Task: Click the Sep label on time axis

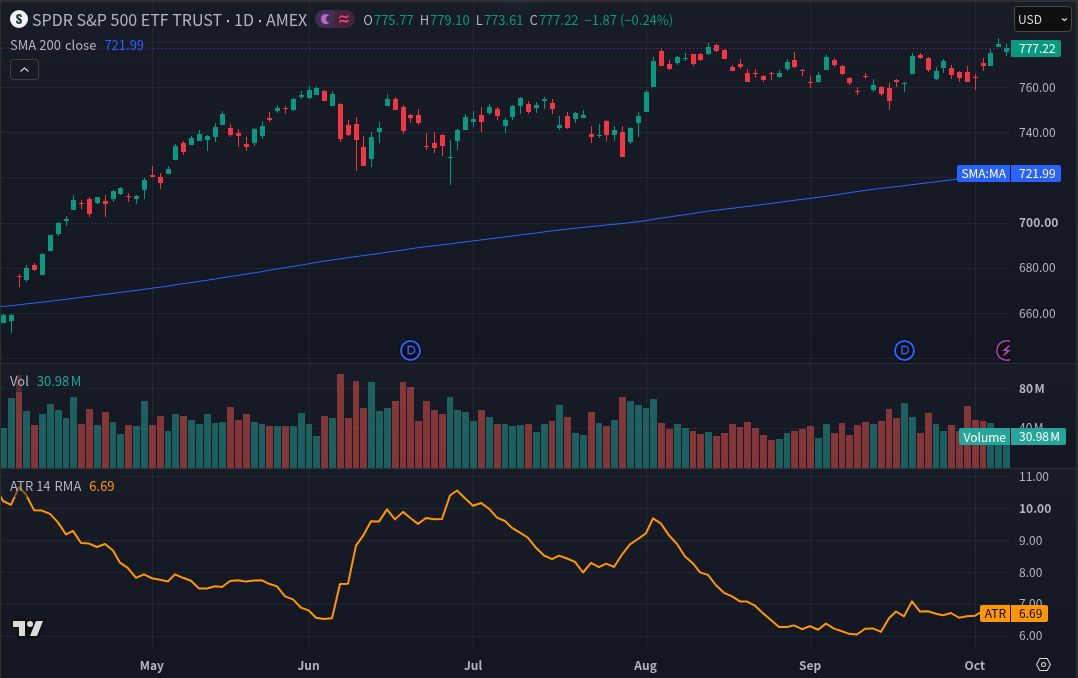Action: (x=810, y=666)
